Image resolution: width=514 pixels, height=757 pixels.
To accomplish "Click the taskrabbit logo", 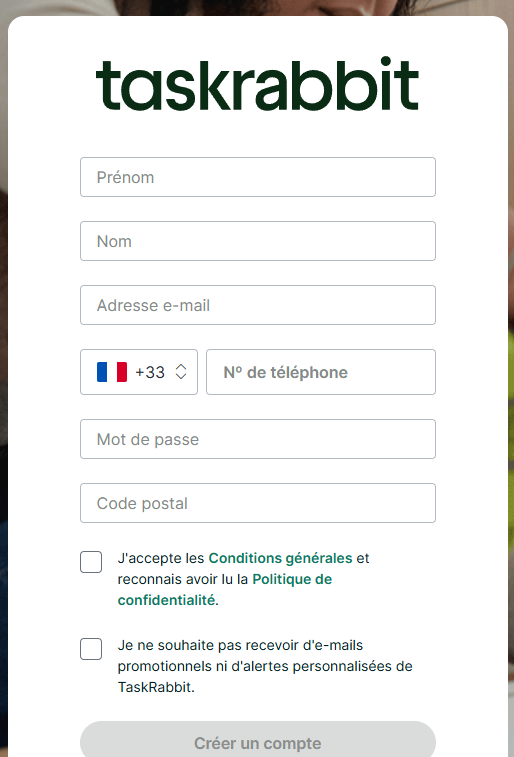I will (x=257, y=84).
